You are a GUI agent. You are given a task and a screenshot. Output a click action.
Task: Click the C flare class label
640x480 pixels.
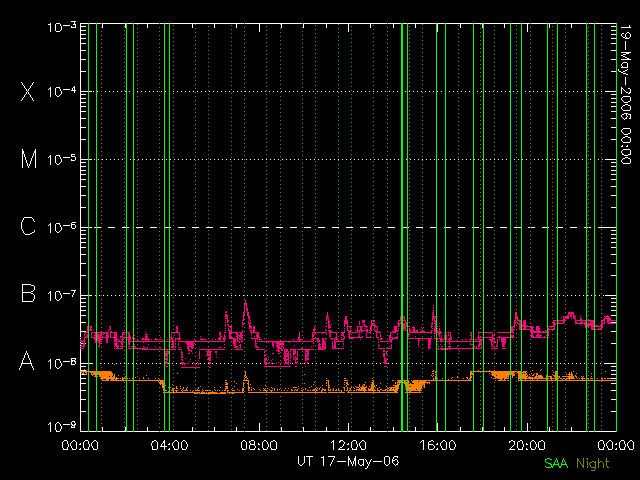click(x=28, y=227)
